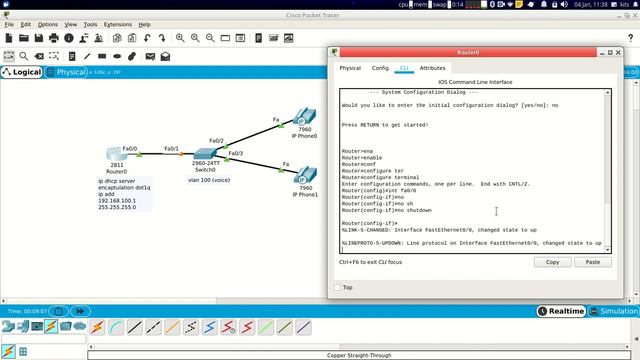The height and width of the screenshot is (360, 640).
Task: Click the Copy button in CLI
Action: [x=553, y=262]
